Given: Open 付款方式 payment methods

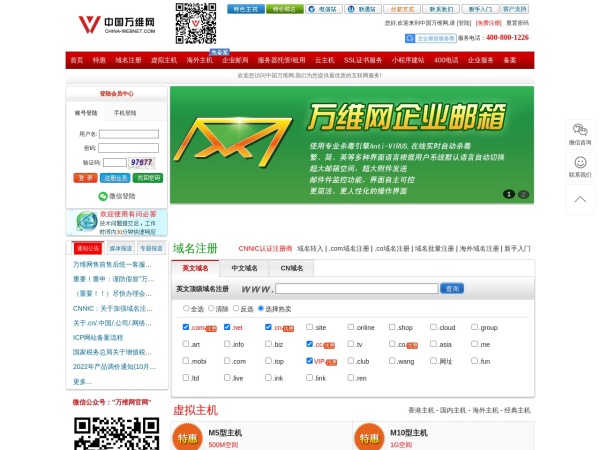Looking at the screenshot, I should (402, 9).
